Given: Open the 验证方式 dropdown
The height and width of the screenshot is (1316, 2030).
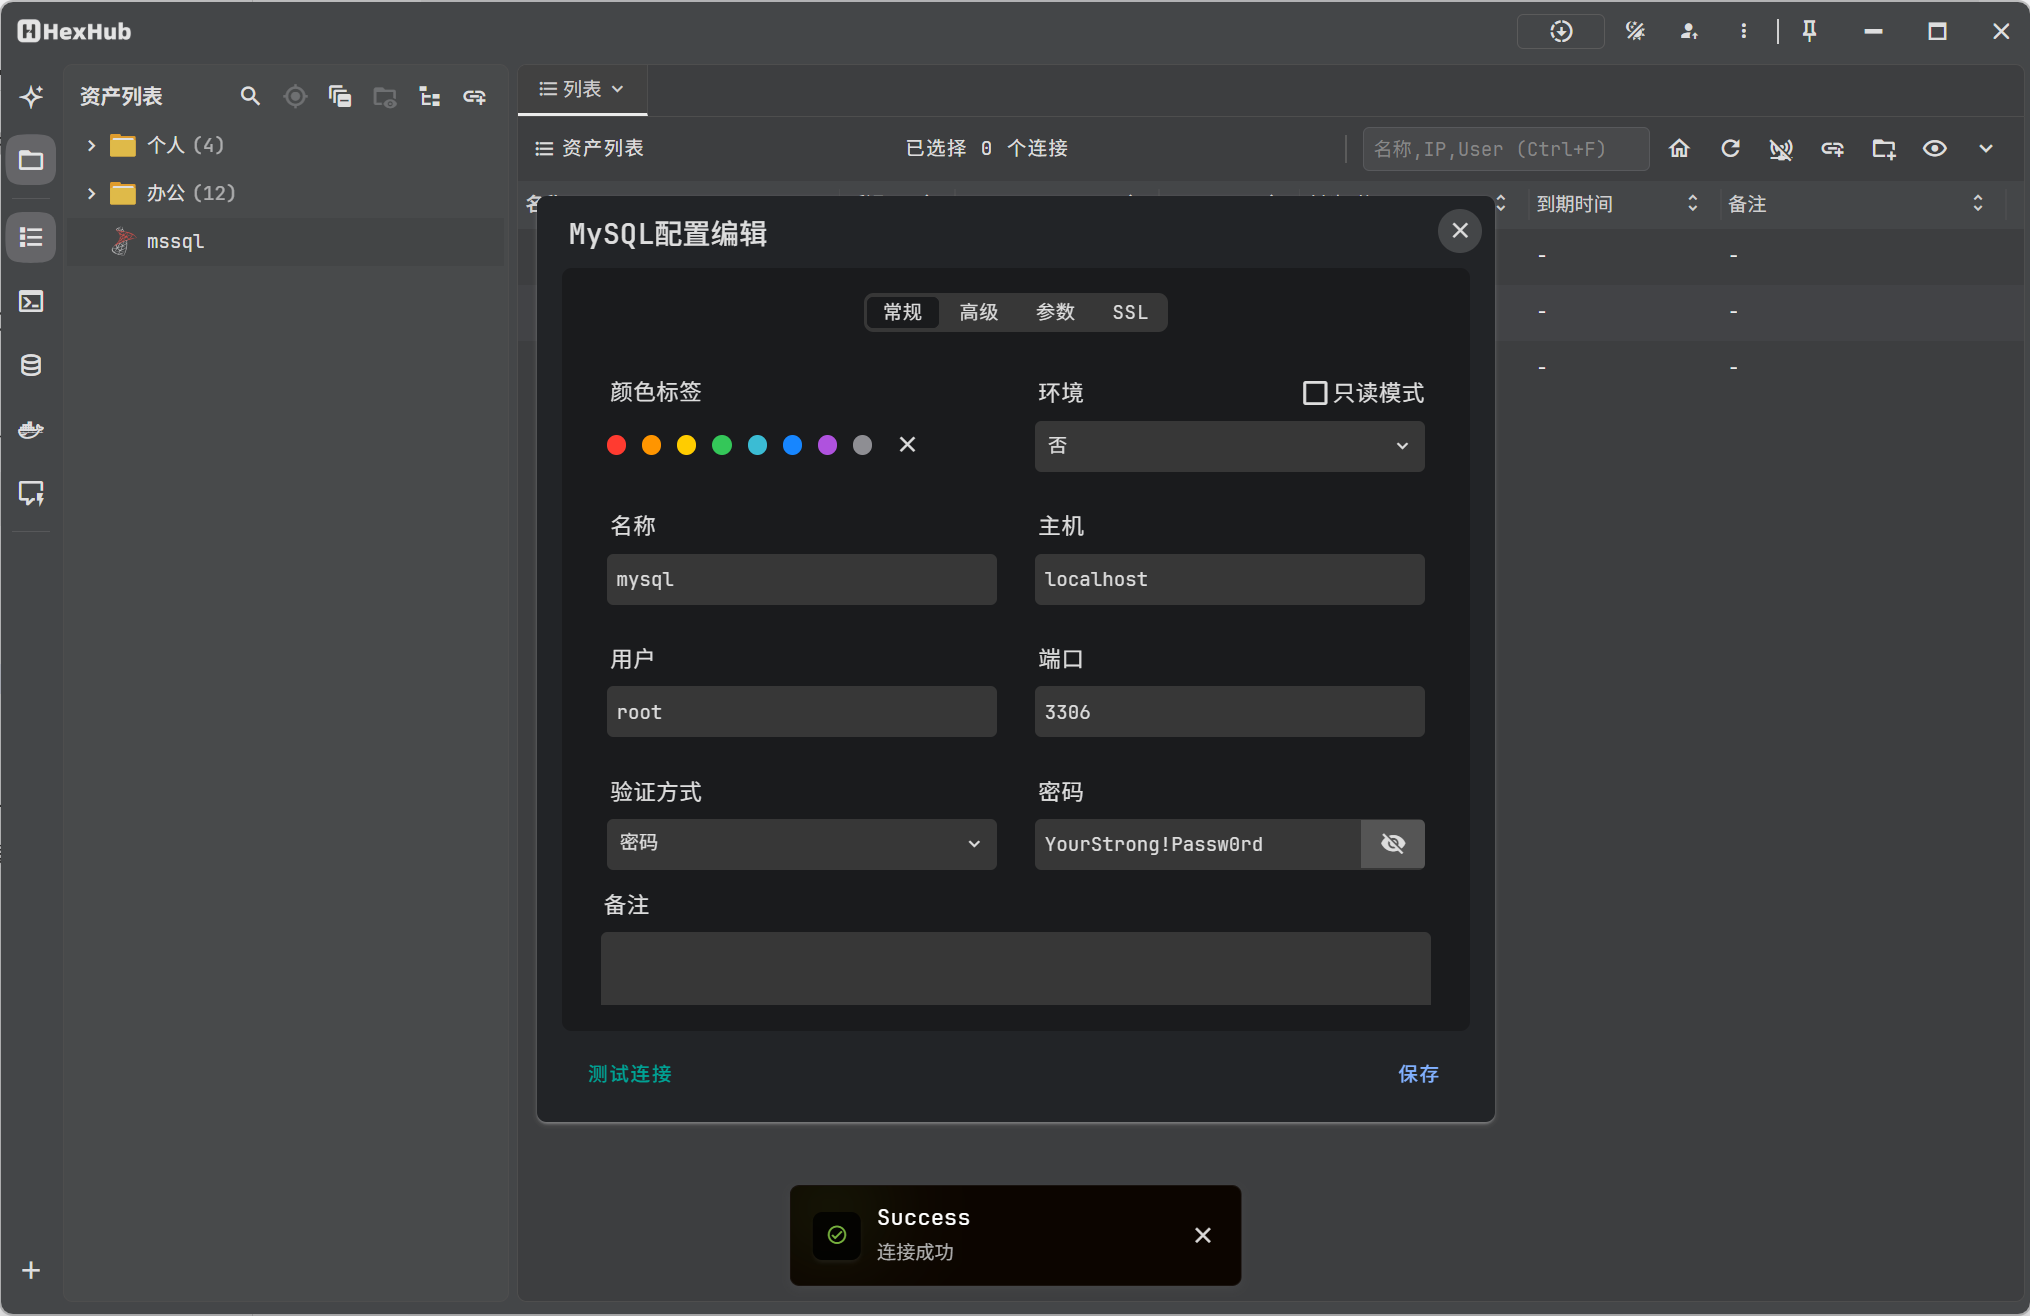Looking at the screenshot, I should pyautogui.click(x=801, y=844).
